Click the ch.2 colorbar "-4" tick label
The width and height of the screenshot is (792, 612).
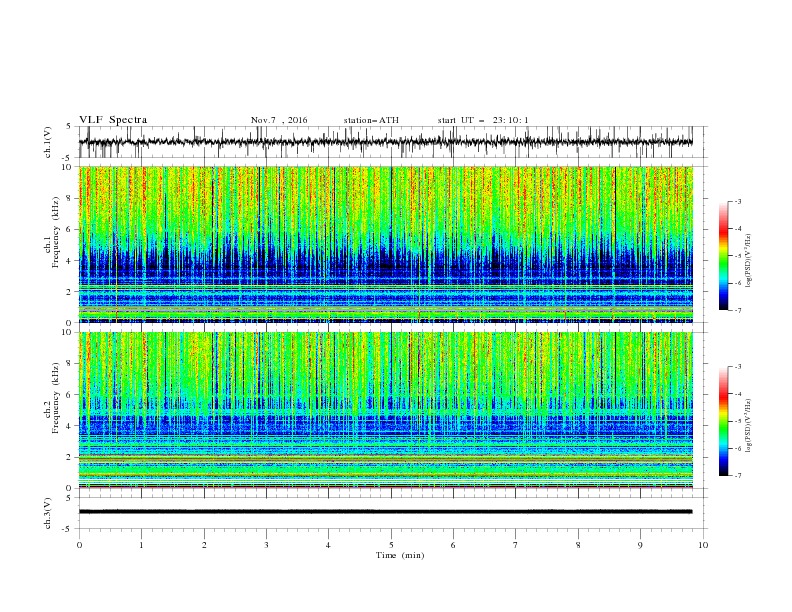[x=737, y=394]
